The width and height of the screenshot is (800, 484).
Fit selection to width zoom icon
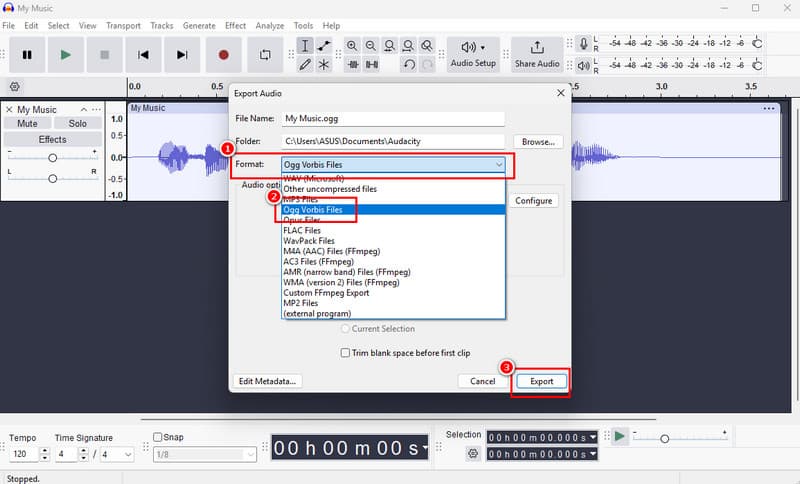click(389, 46)
